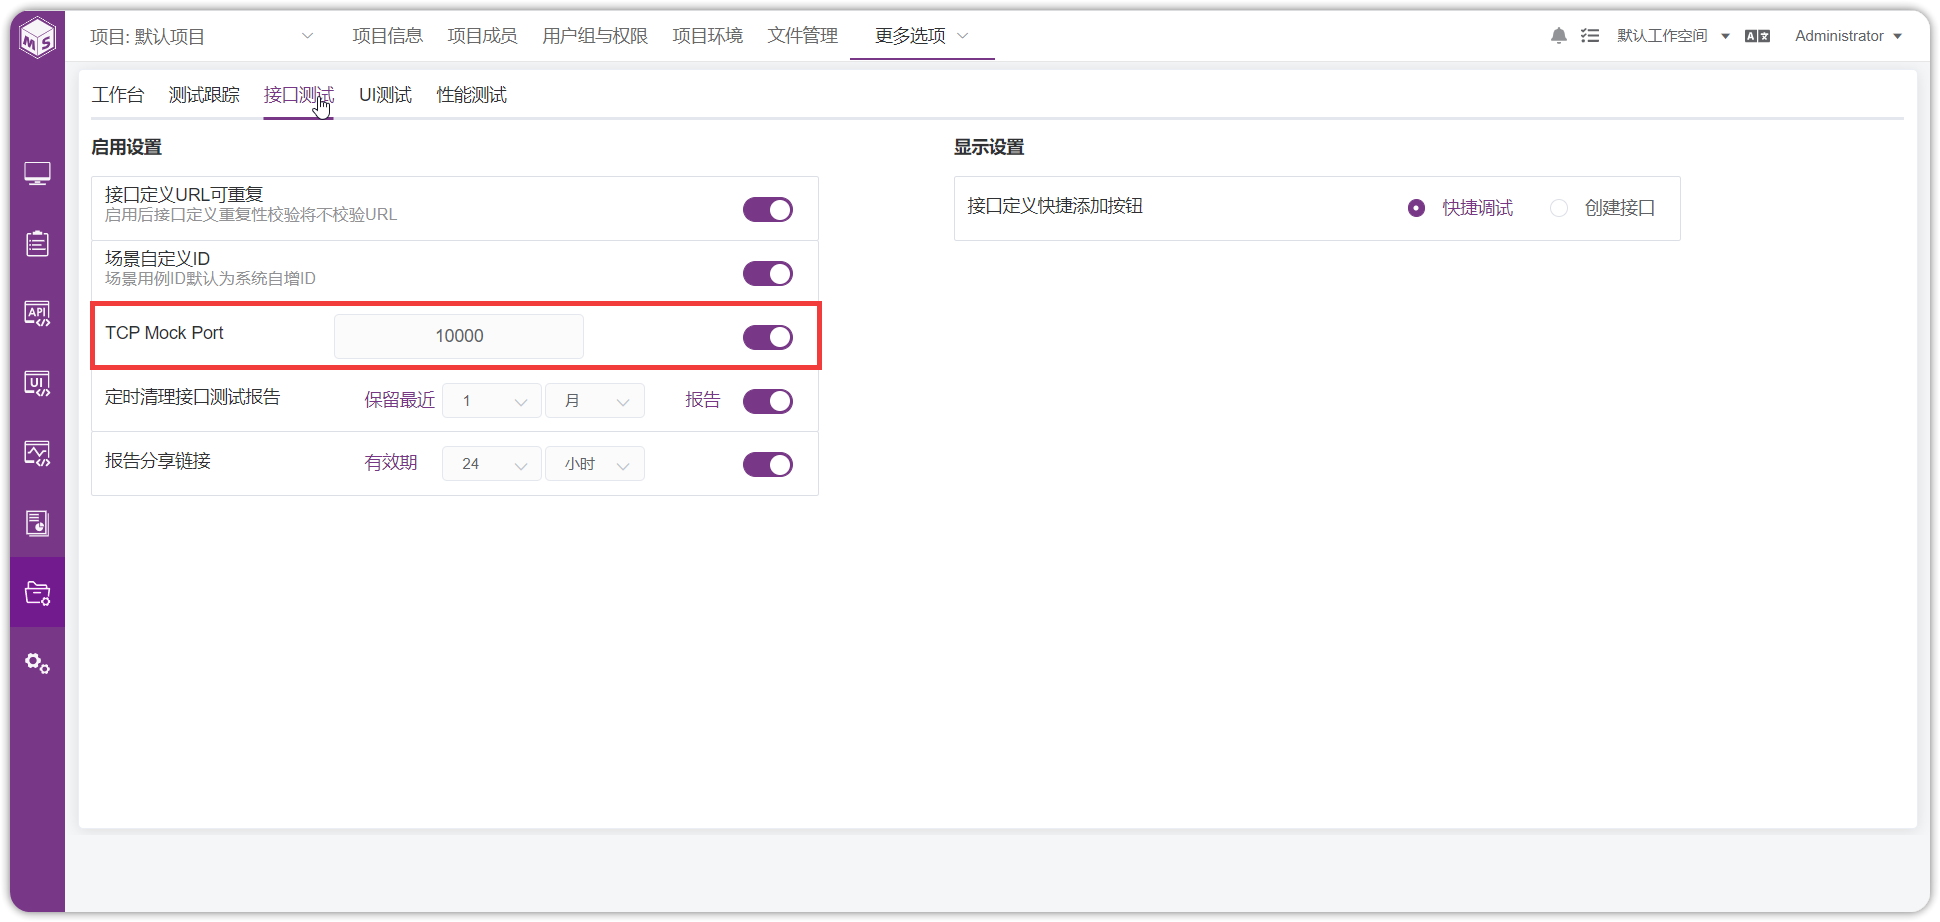Go to the 项目环境 menu

click(x=707, y=36)
